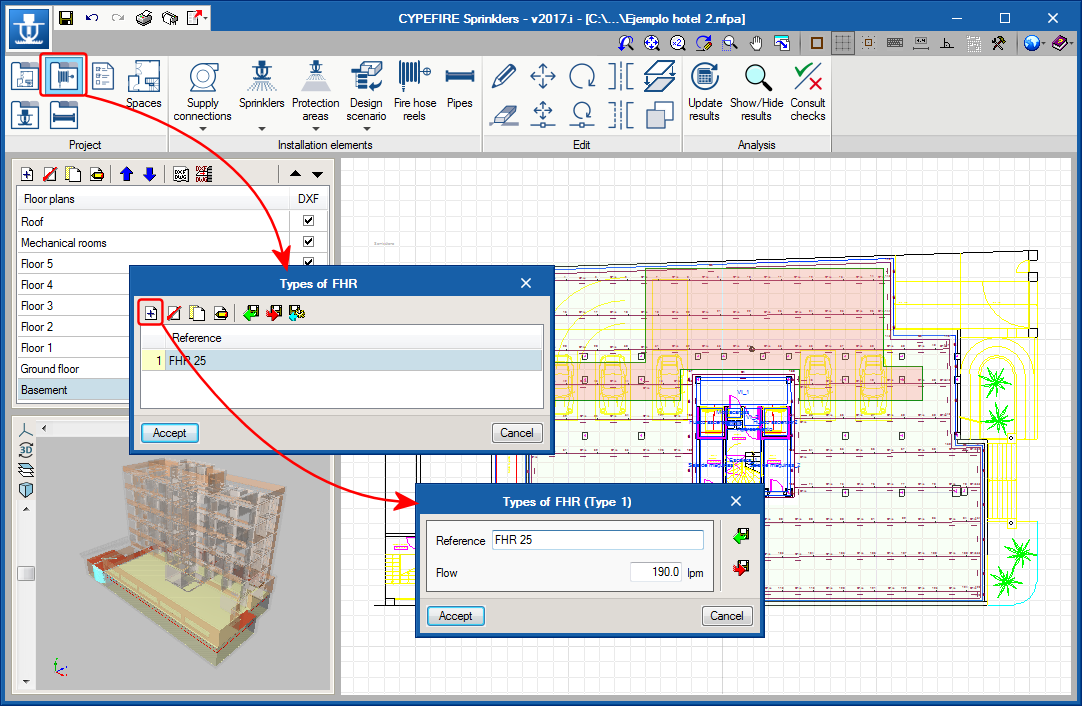Click the Spaces floor plan icon
This screenshot has height=706, width=1082.
click(143, 78)
